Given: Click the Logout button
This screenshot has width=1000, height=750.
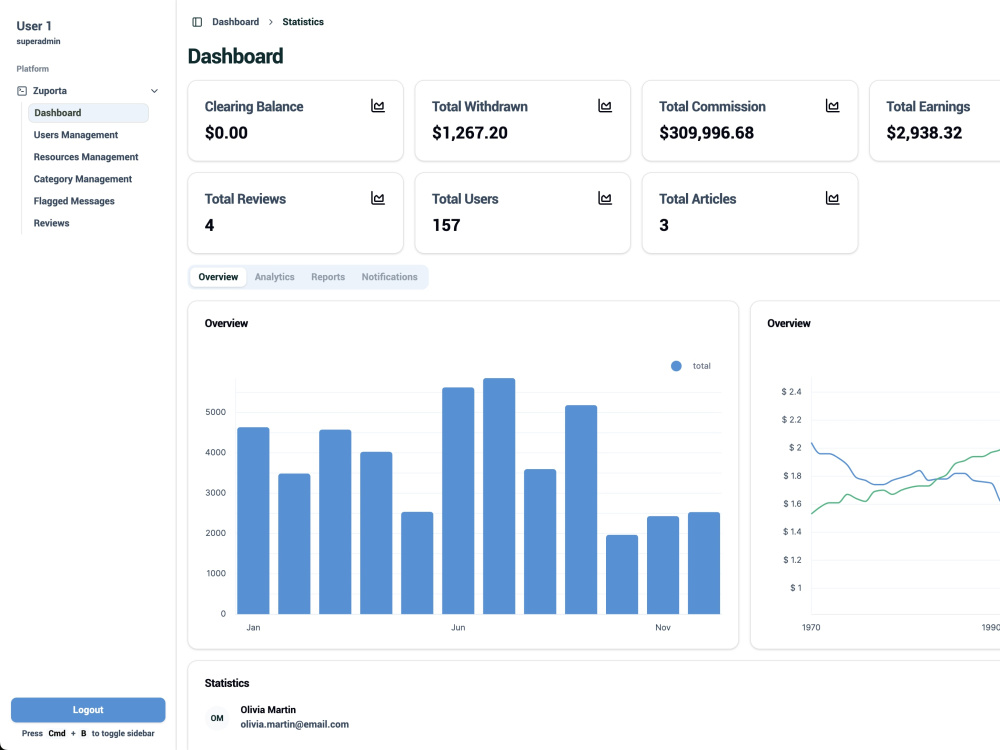Looking at the screenshot, I should click(x=88, y=710).
